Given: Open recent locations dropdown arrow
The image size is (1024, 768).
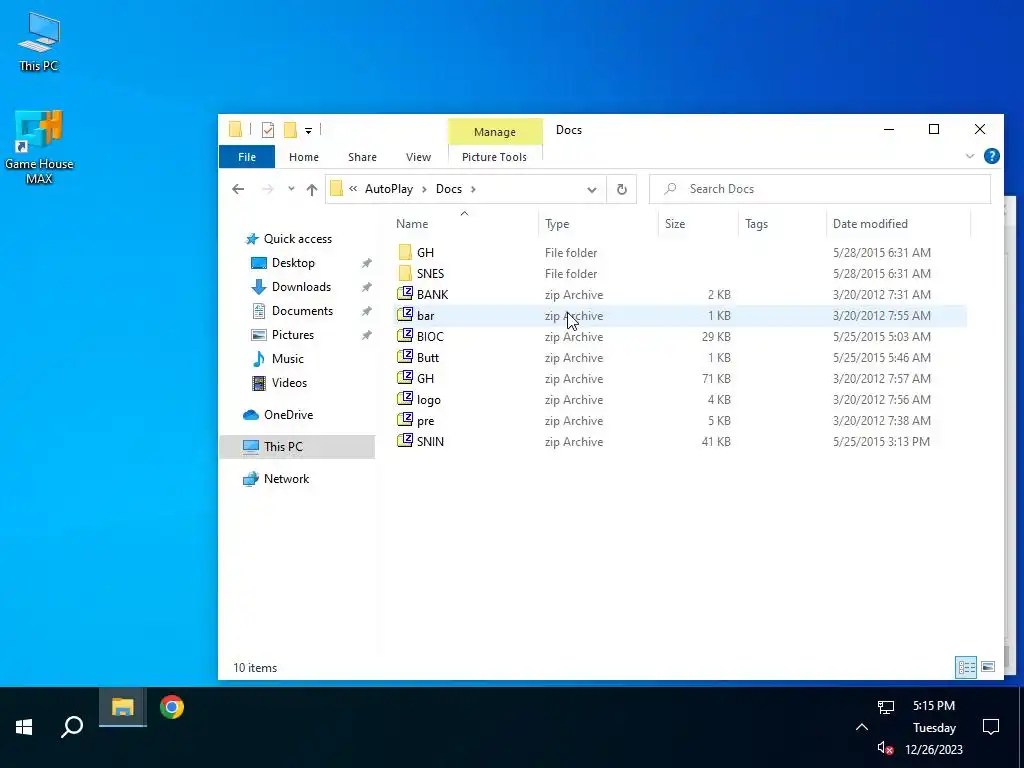Looking at the screenshot, I should (291, 189).
